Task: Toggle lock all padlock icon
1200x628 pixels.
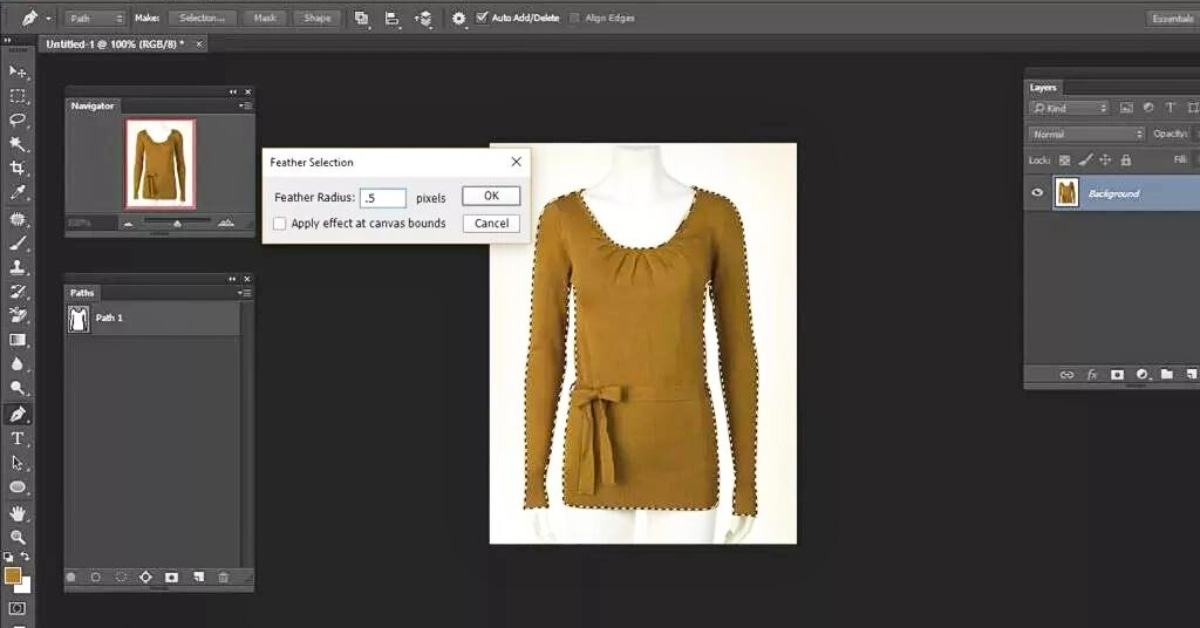Action: point(1126,160)
